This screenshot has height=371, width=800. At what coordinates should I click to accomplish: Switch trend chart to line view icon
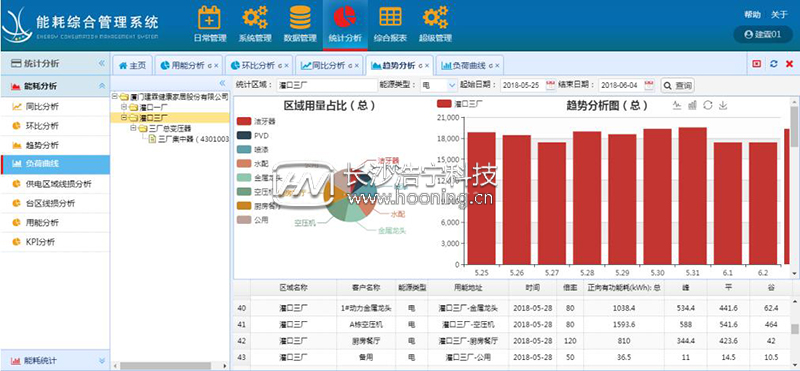click(677, 105)
